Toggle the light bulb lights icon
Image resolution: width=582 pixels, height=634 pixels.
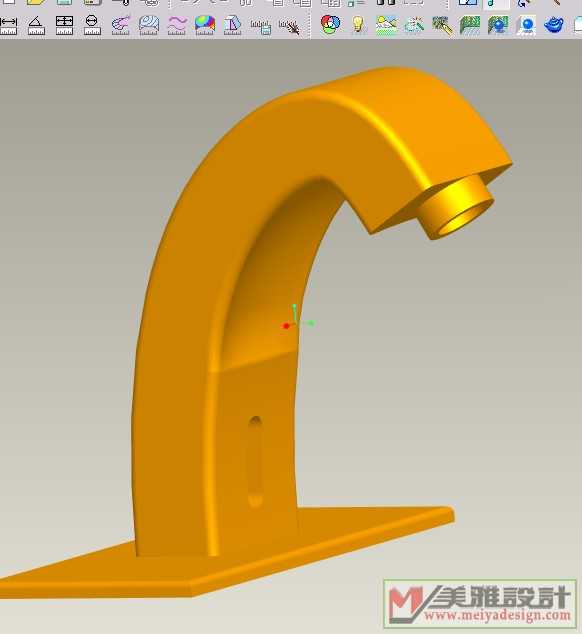coord(358,24)
